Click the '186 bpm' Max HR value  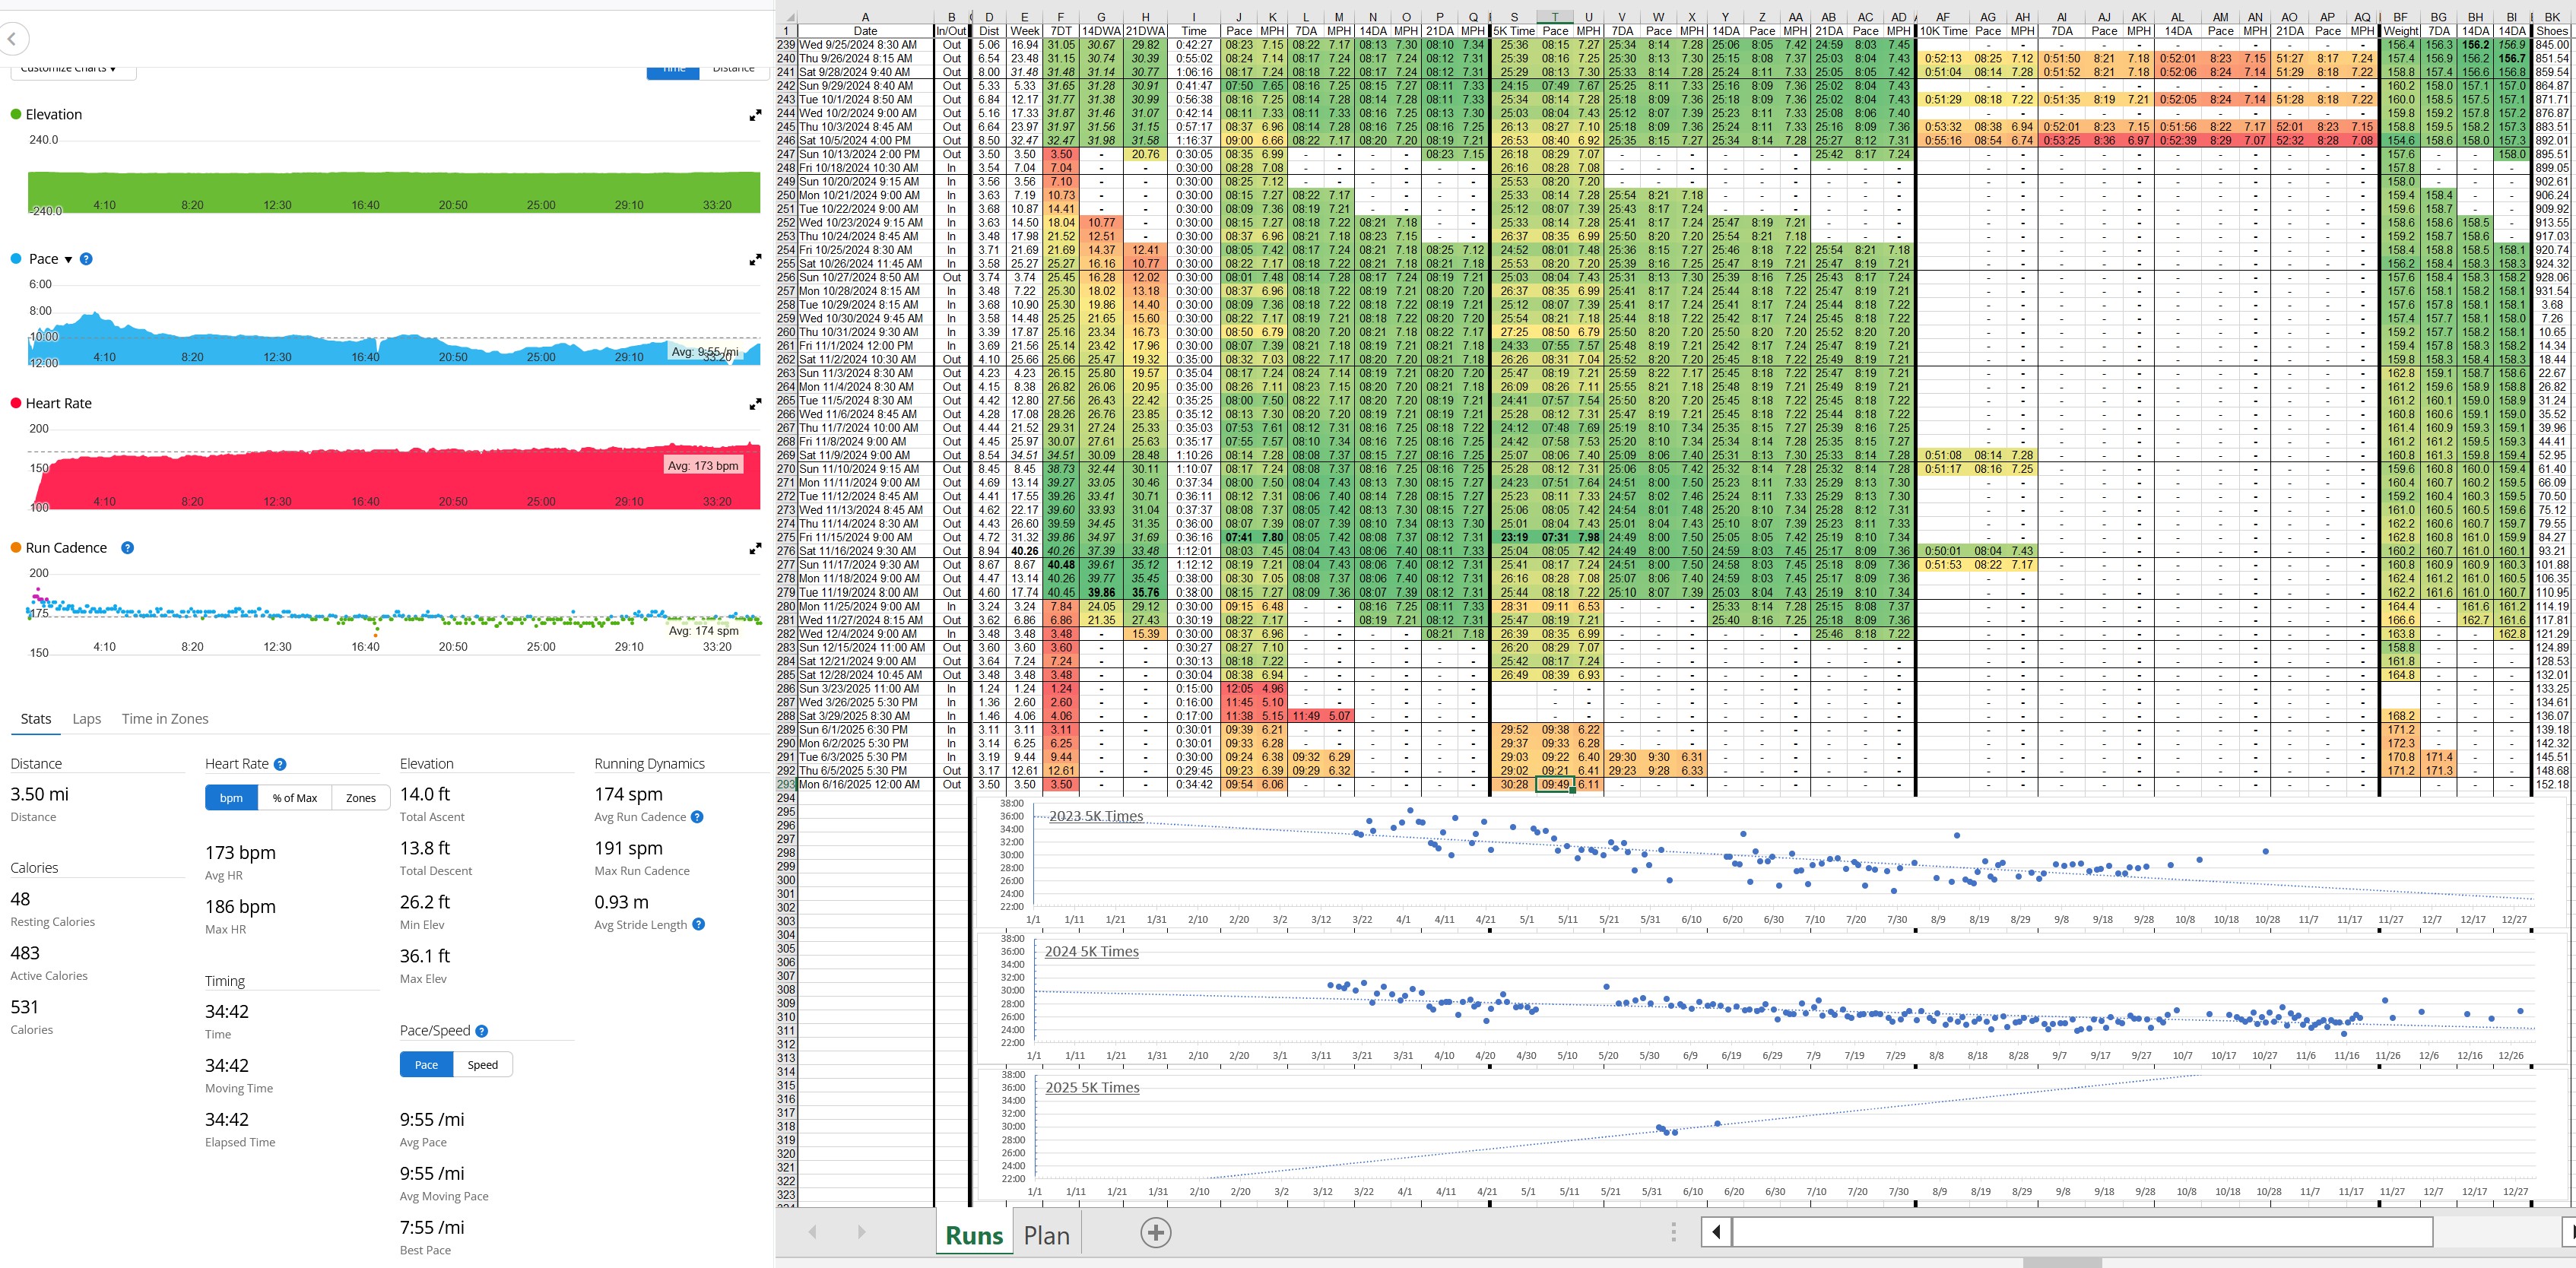pyautogui.click(x=240, y=907)
